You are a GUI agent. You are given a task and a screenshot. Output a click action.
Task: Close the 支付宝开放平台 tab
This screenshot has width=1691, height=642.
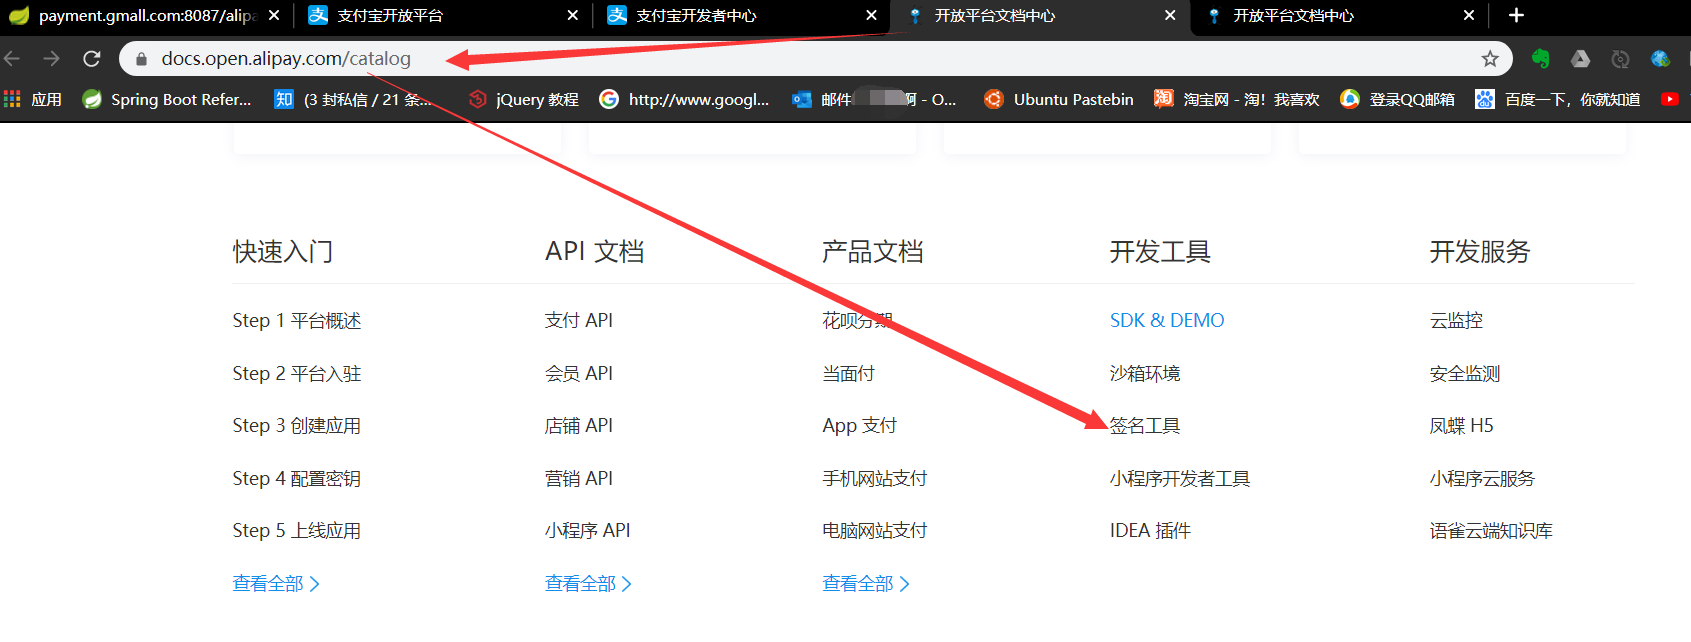click(573, 15)
